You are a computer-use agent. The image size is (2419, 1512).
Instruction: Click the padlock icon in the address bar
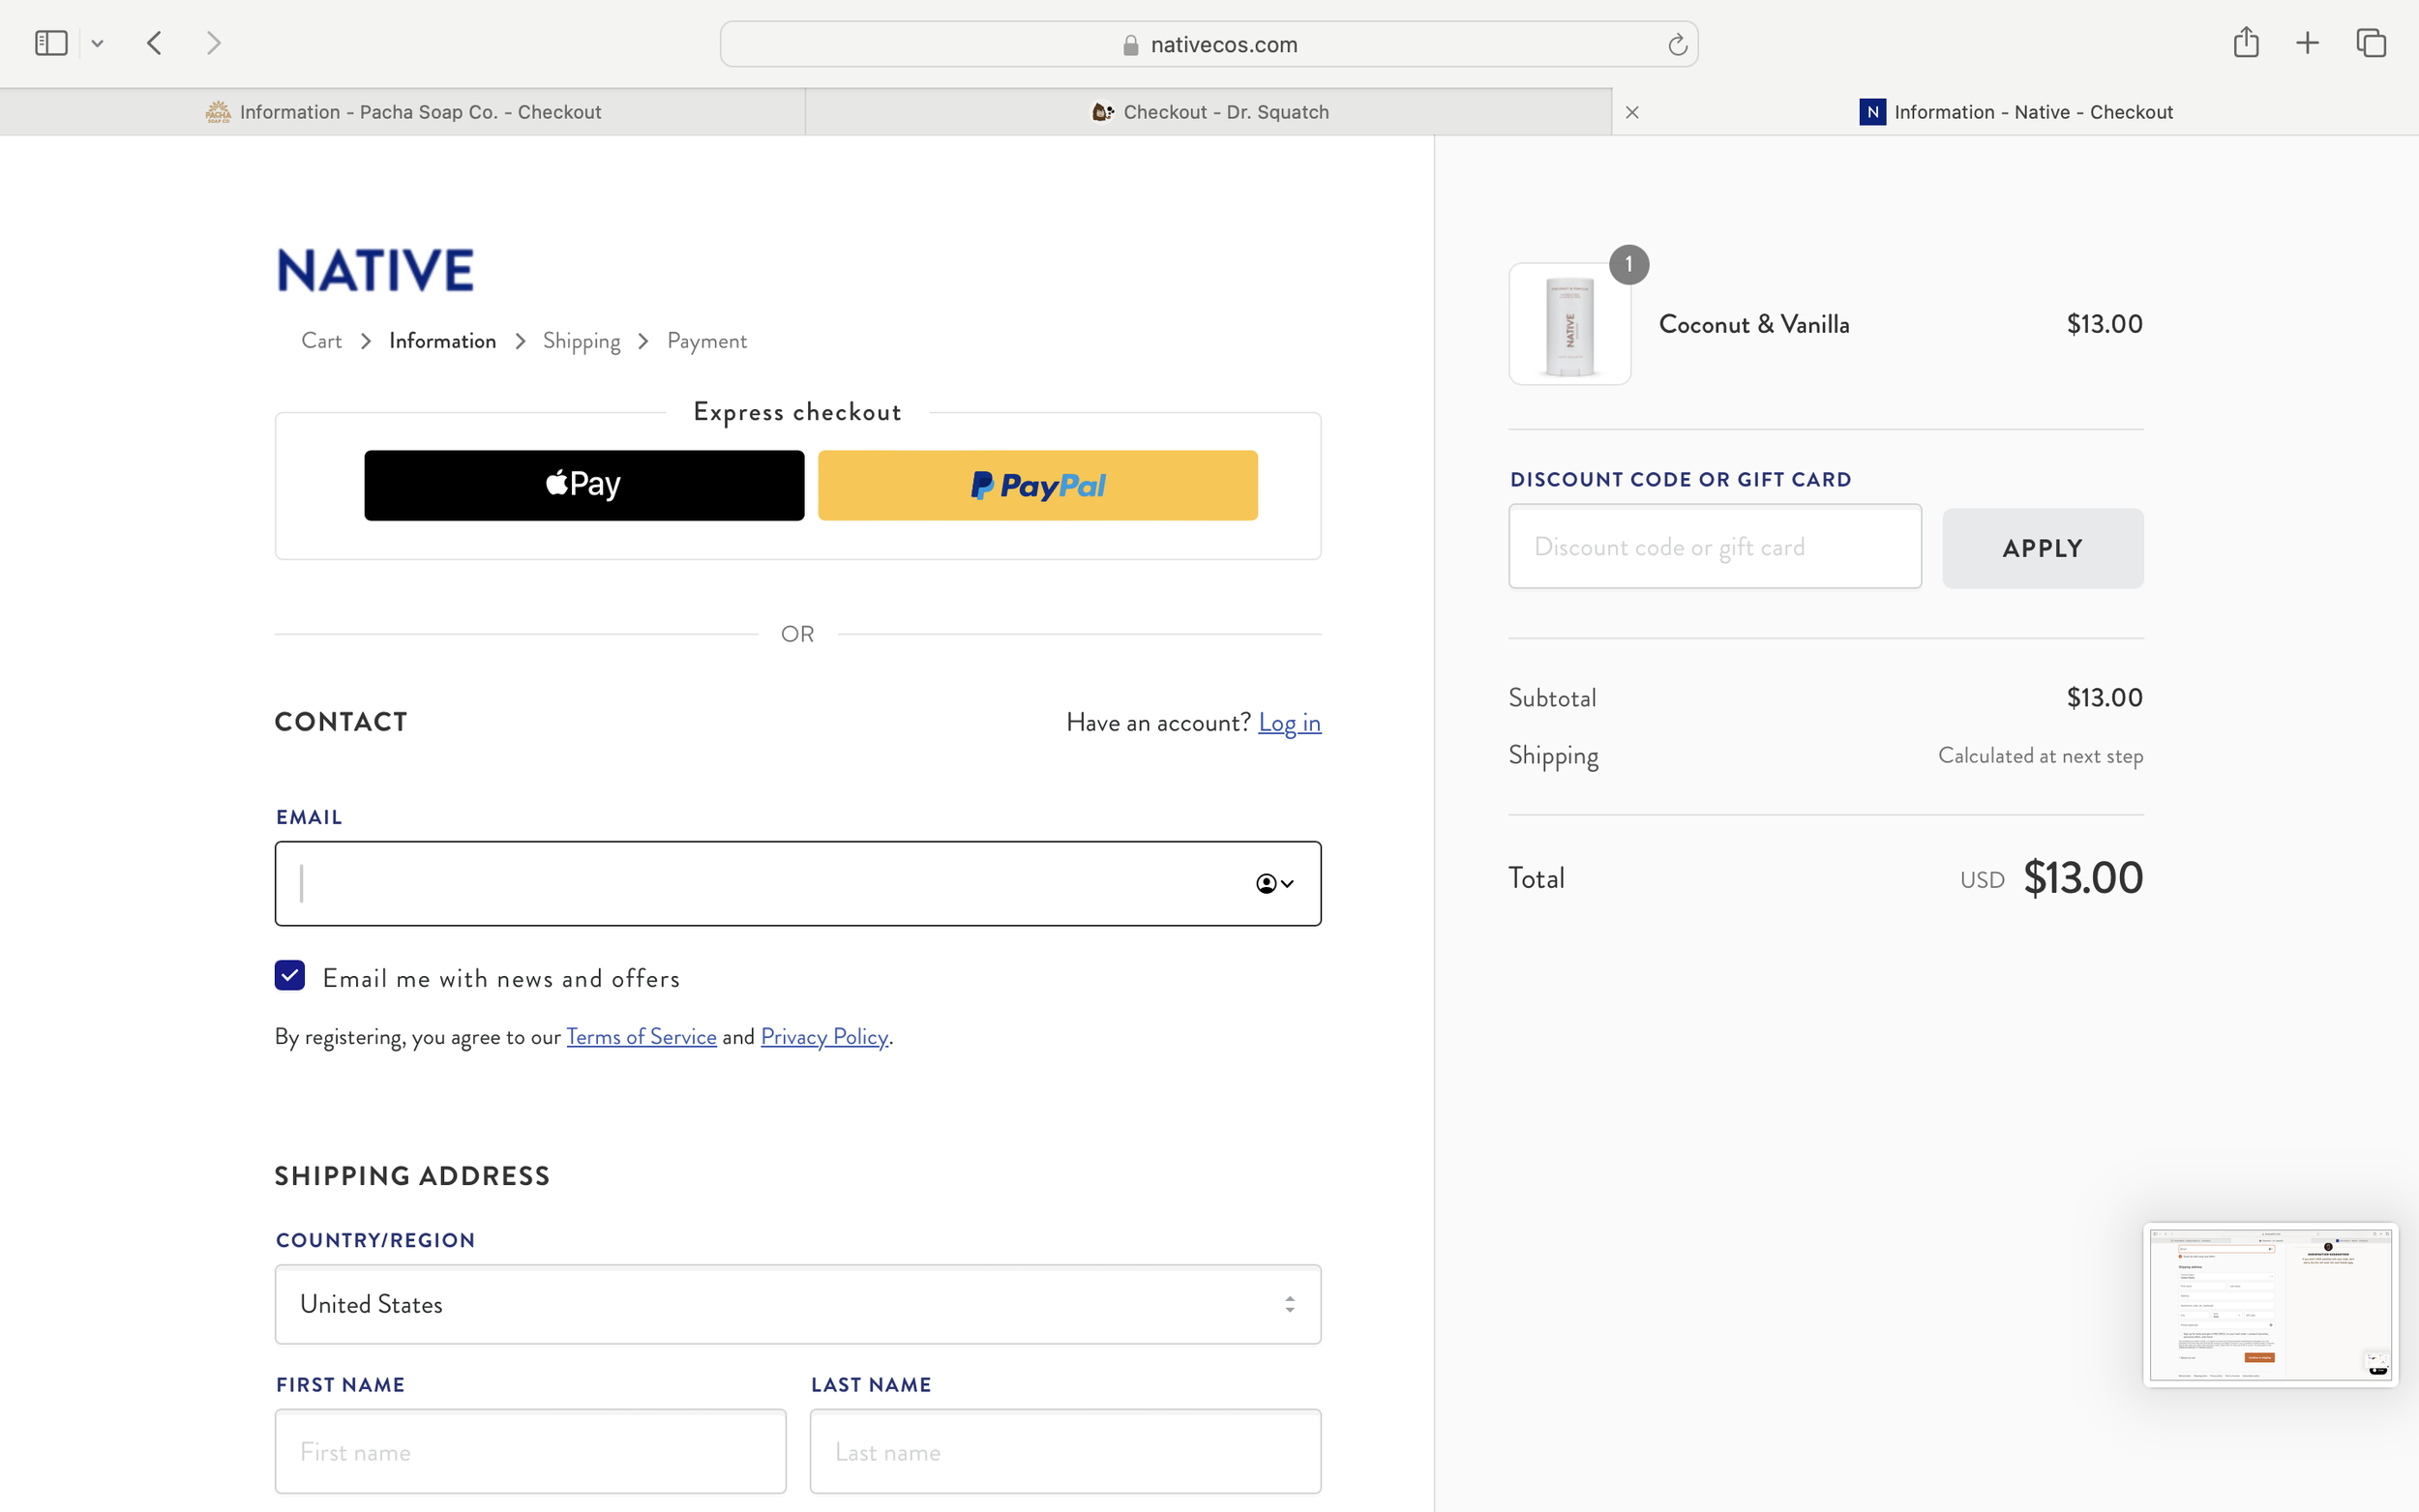pos(1129,43)
